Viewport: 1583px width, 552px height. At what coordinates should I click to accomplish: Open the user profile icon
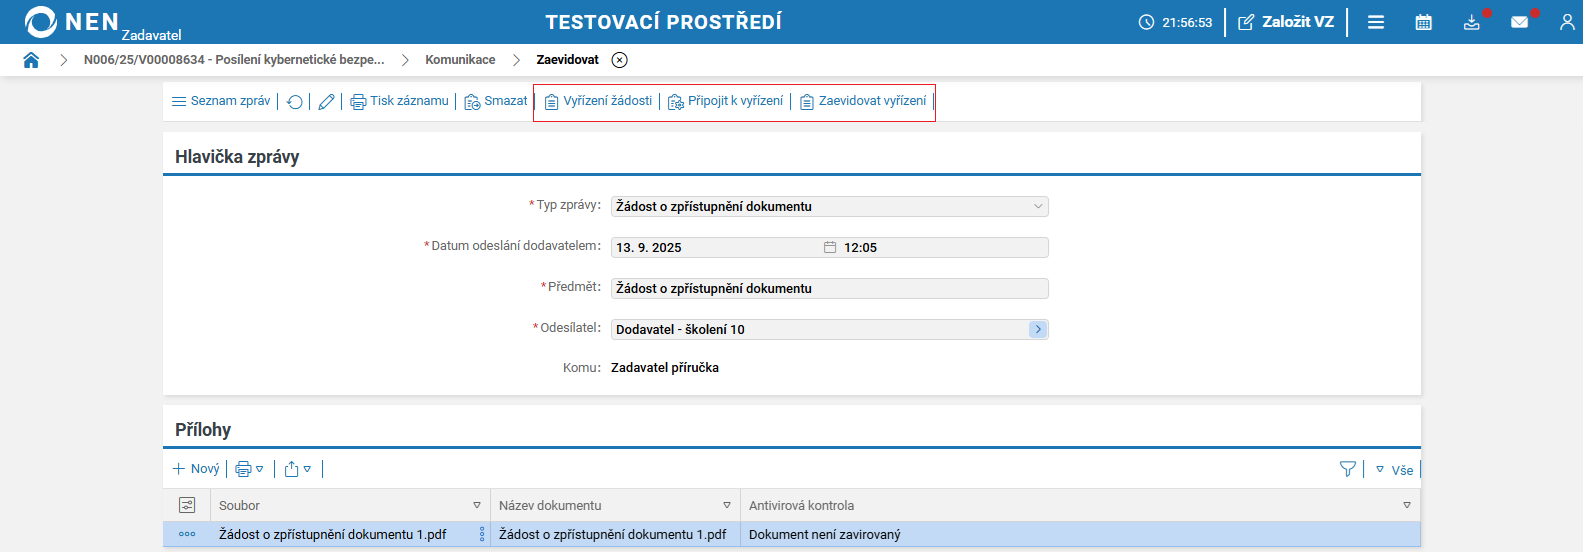point(1567,22)
